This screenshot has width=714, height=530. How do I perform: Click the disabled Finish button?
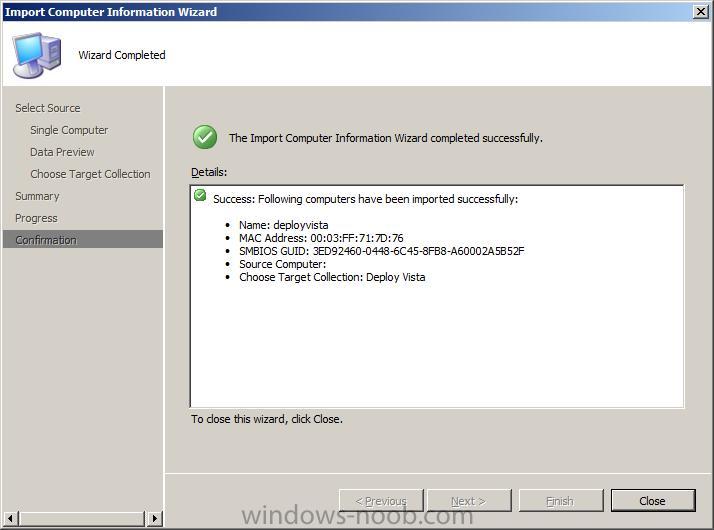[x=561, y=500]
